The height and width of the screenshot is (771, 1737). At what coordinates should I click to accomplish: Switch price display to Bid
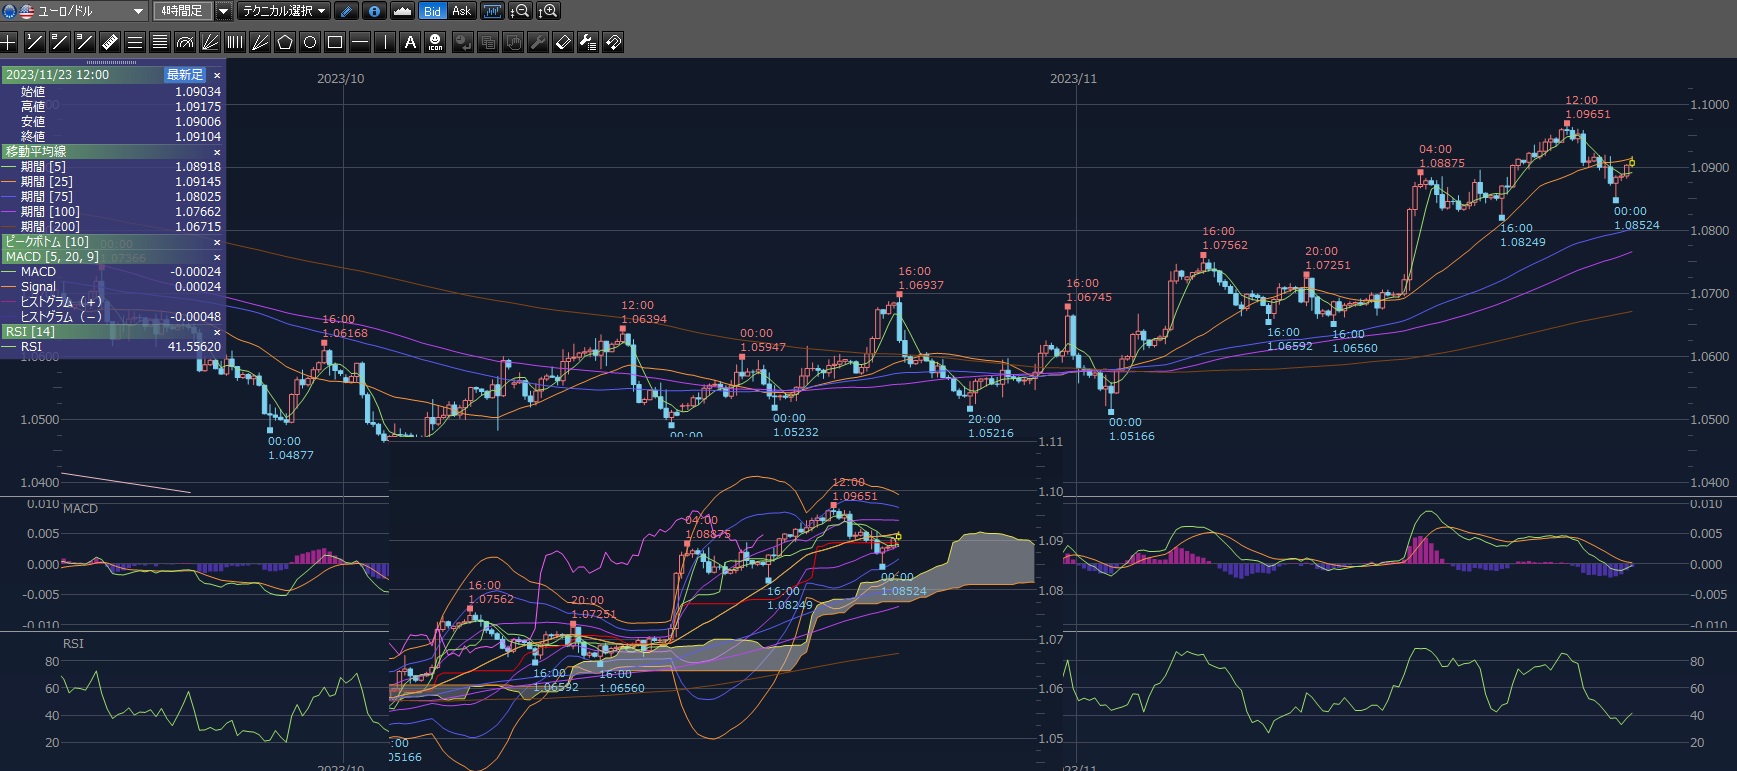click(x=432, y=11)
